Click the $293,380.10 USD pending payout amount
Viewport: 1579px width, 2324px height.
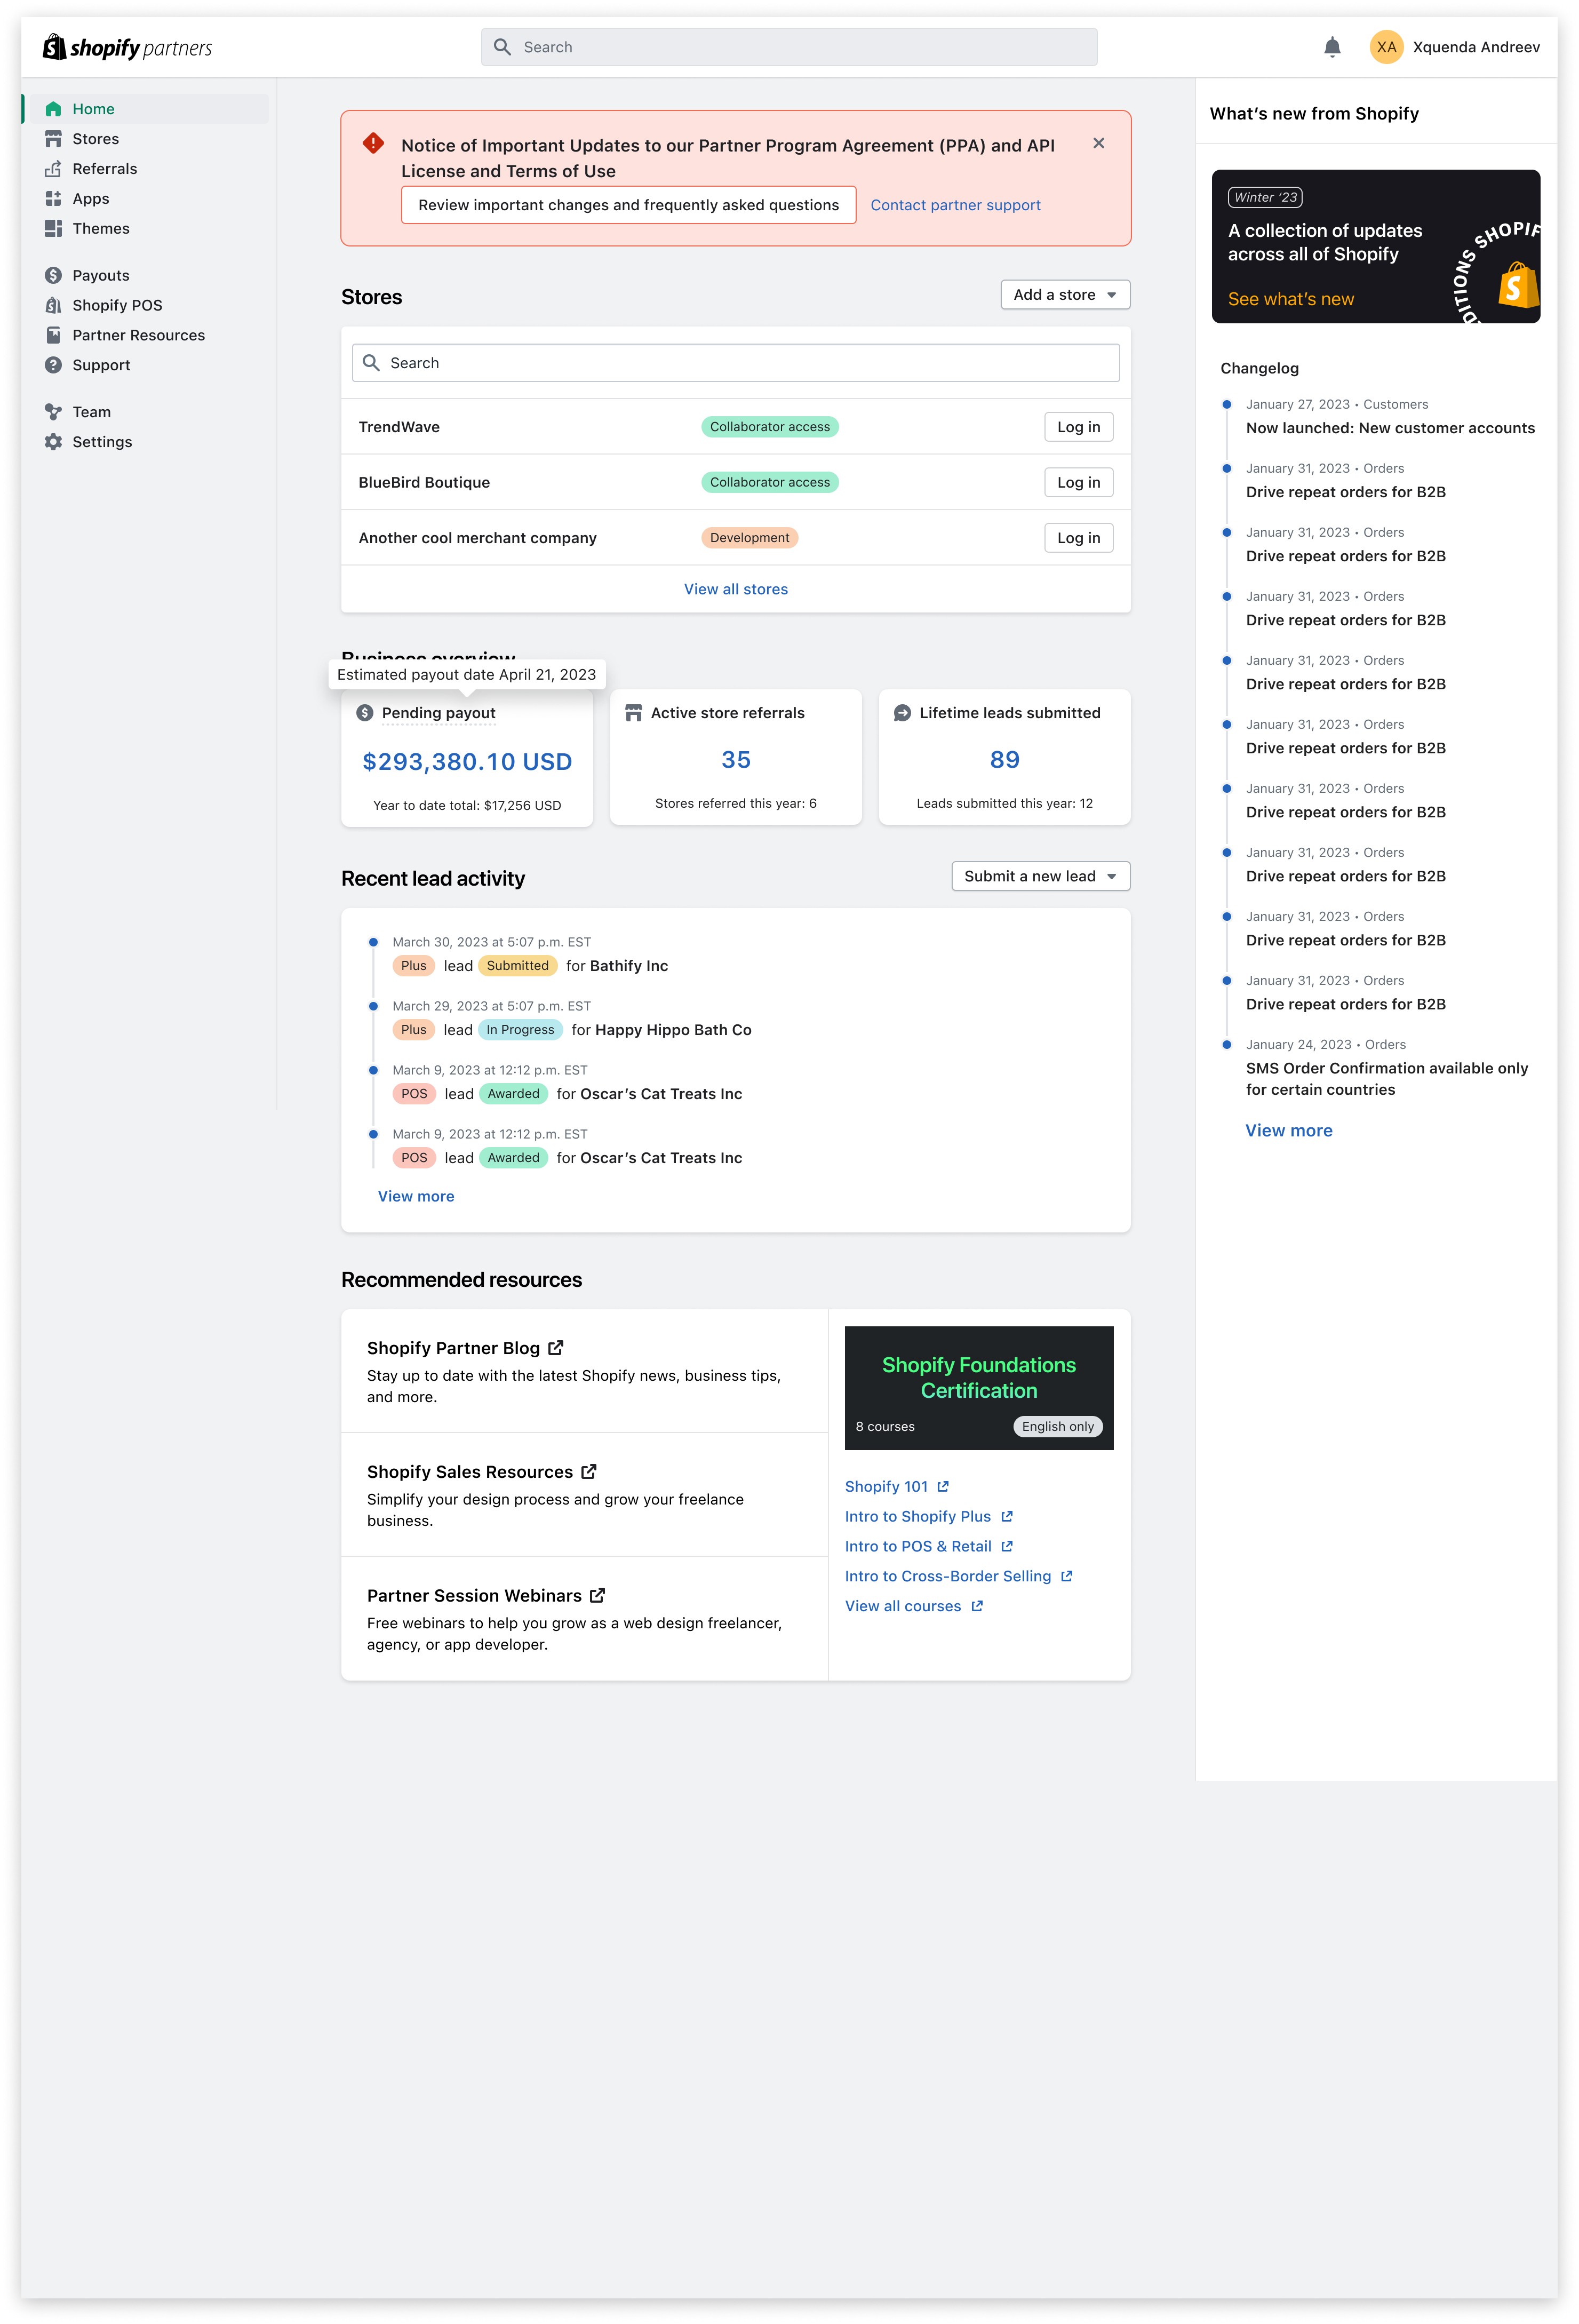pyautogui.click(x=467, y=762)
